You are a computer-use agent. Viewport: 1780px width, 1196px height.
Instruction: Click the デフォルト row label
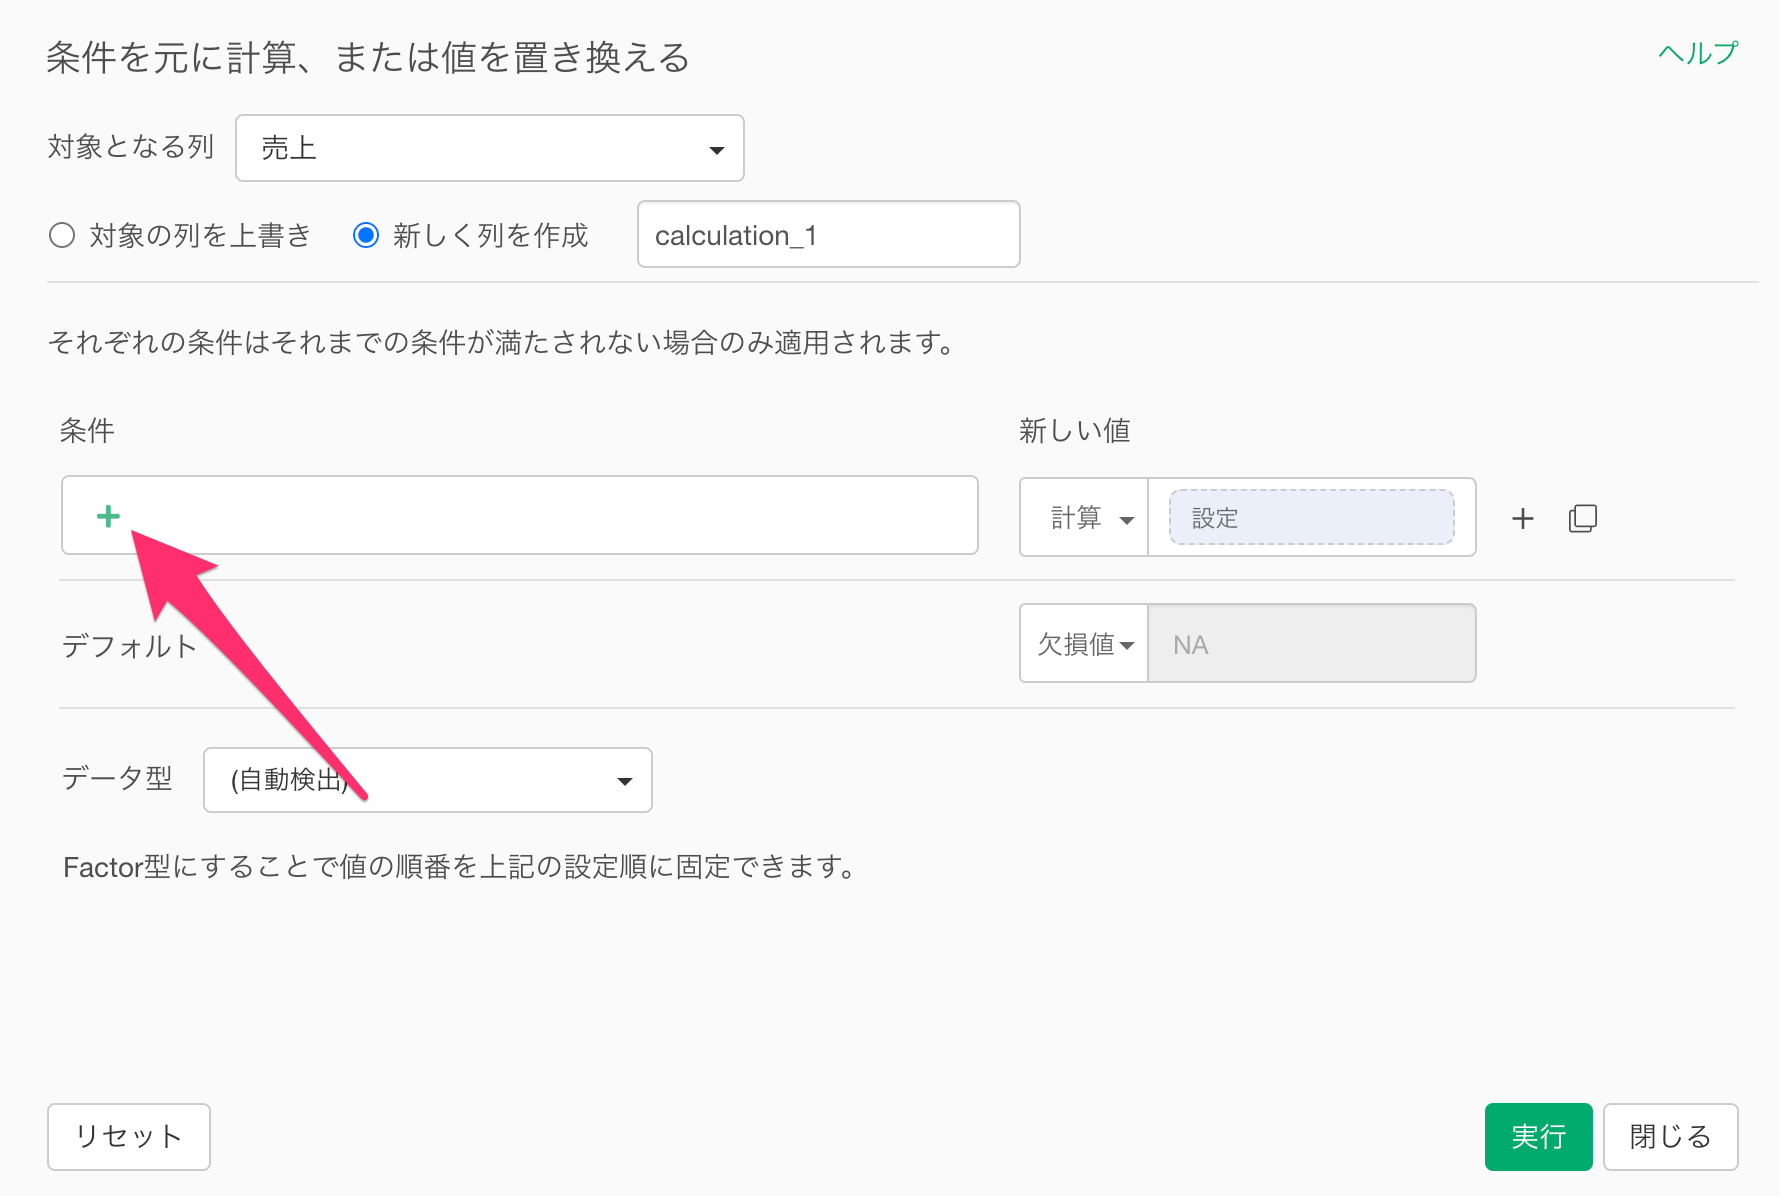(x=129, y=646)
